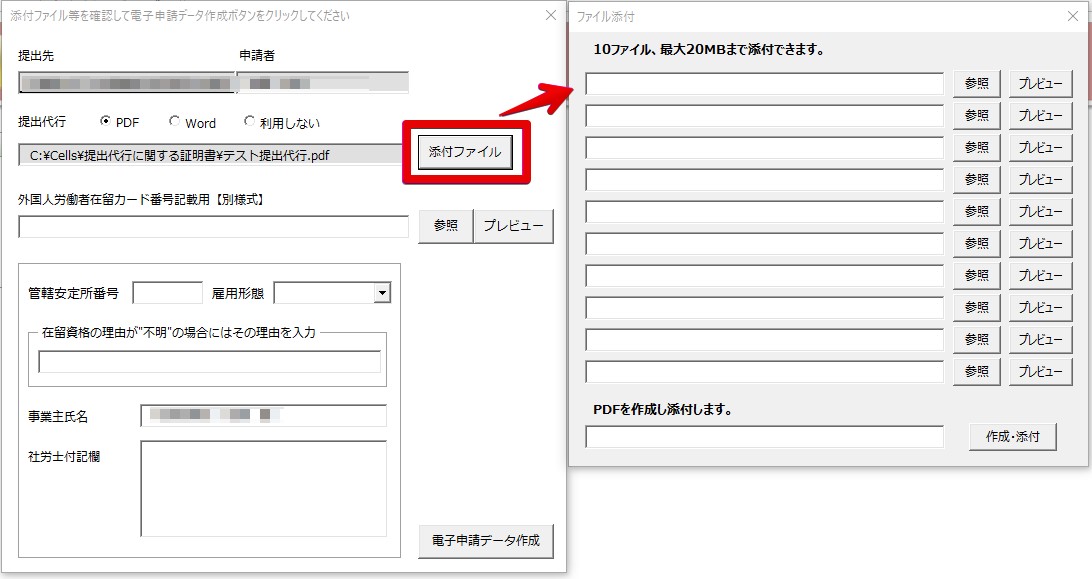Click the 提出代行 PDF file path field
The width and height of the screenshot is (1092, 579).
pos(211,155)
